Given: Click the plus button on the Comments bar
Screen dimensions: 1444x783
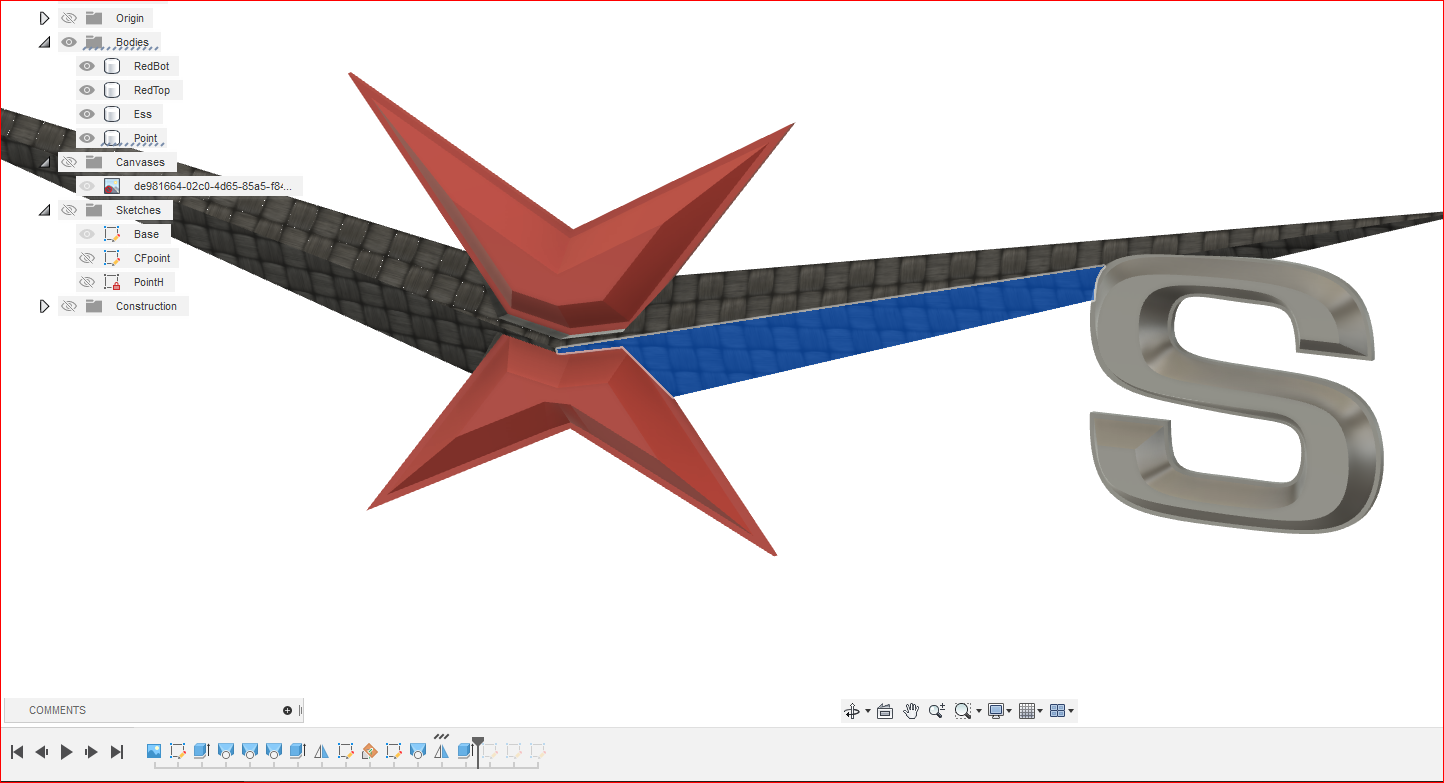Looking at the screenshot, I should tap(288, 710).
